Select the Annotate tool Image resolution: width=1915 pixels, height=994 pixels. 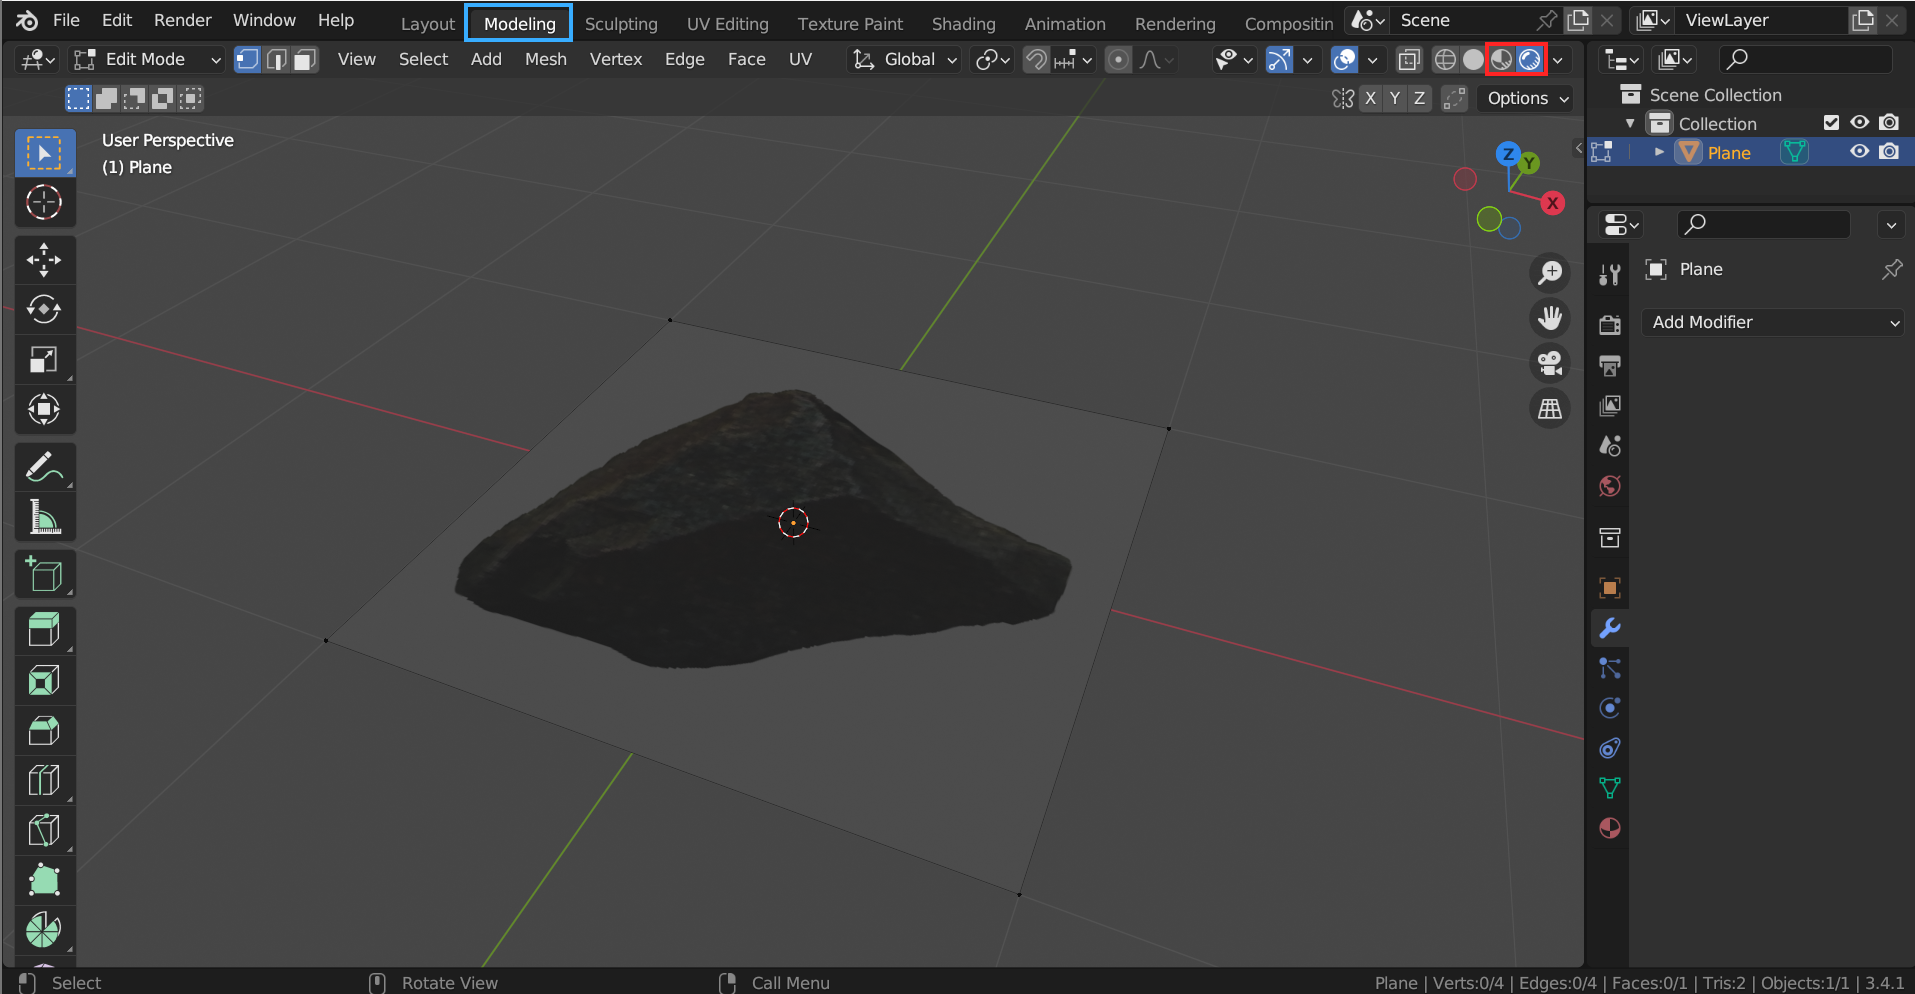point(44,465)
